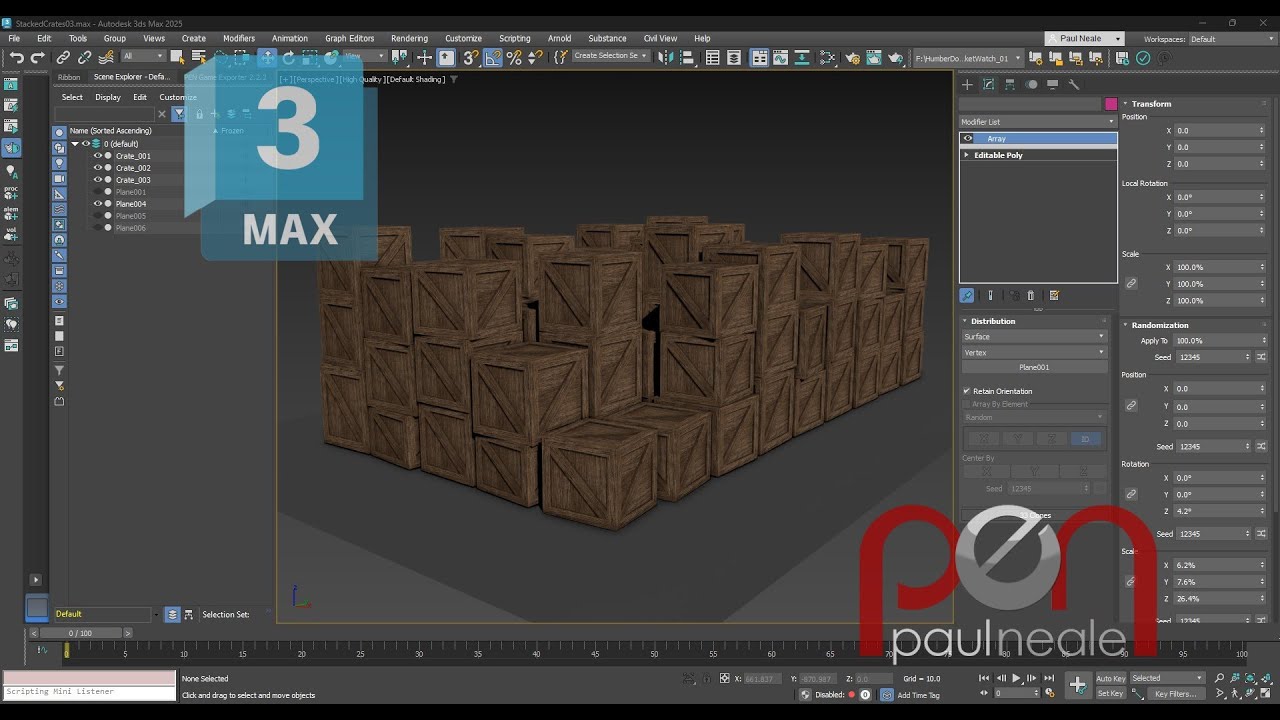Switch to the Ribbon tab

(69, 77)
